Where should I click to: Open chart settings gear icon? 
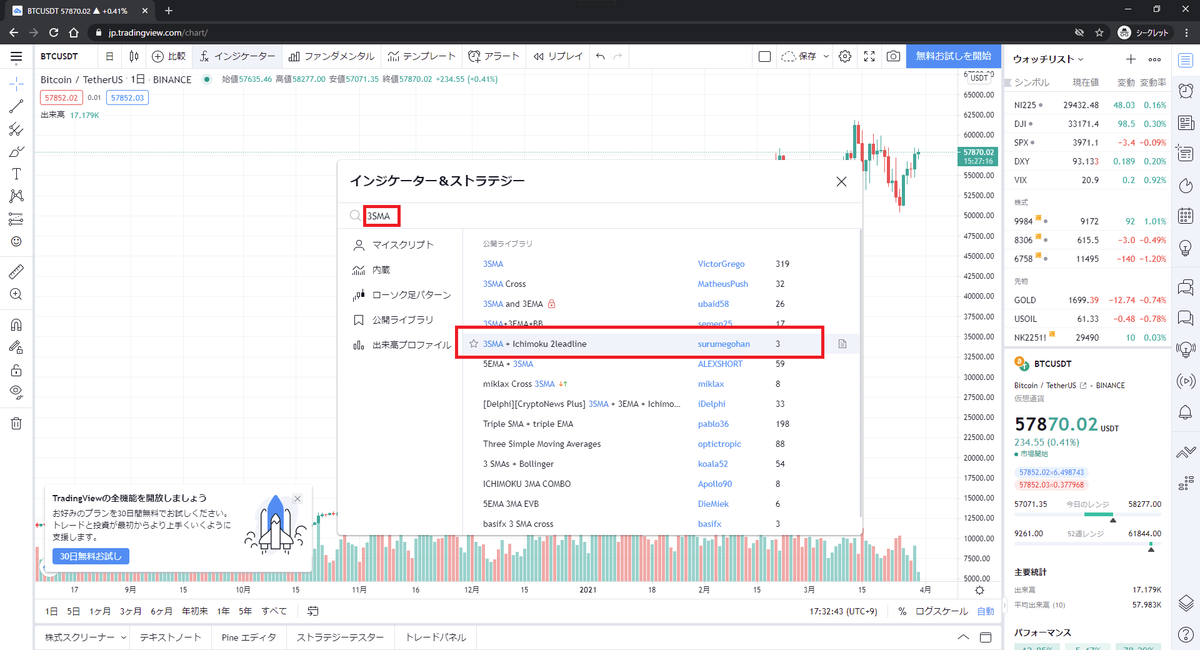(x=845, y=57)
